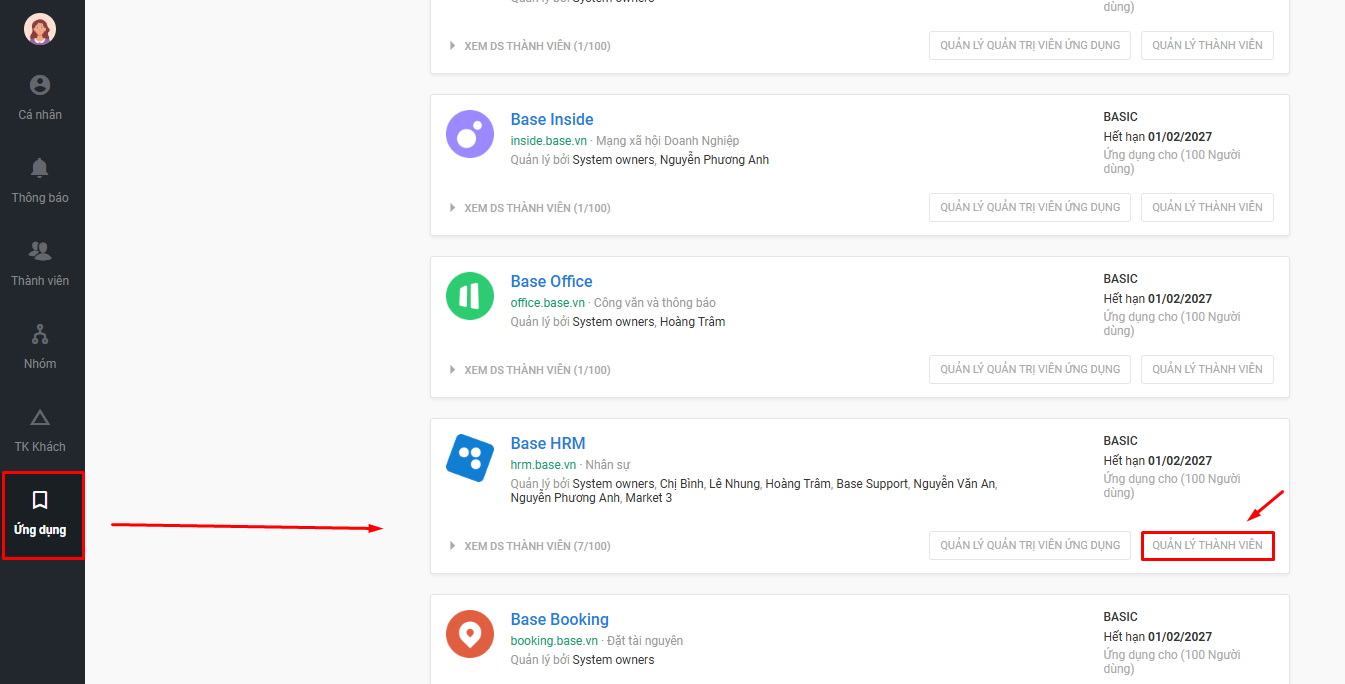Open the user avatar profile picture

coord(40,29)
